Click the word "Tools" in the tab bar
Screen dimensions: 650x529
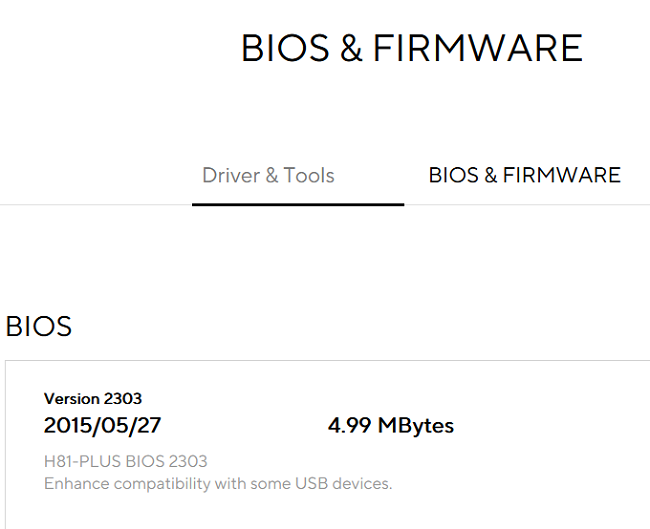pos(309,176)
